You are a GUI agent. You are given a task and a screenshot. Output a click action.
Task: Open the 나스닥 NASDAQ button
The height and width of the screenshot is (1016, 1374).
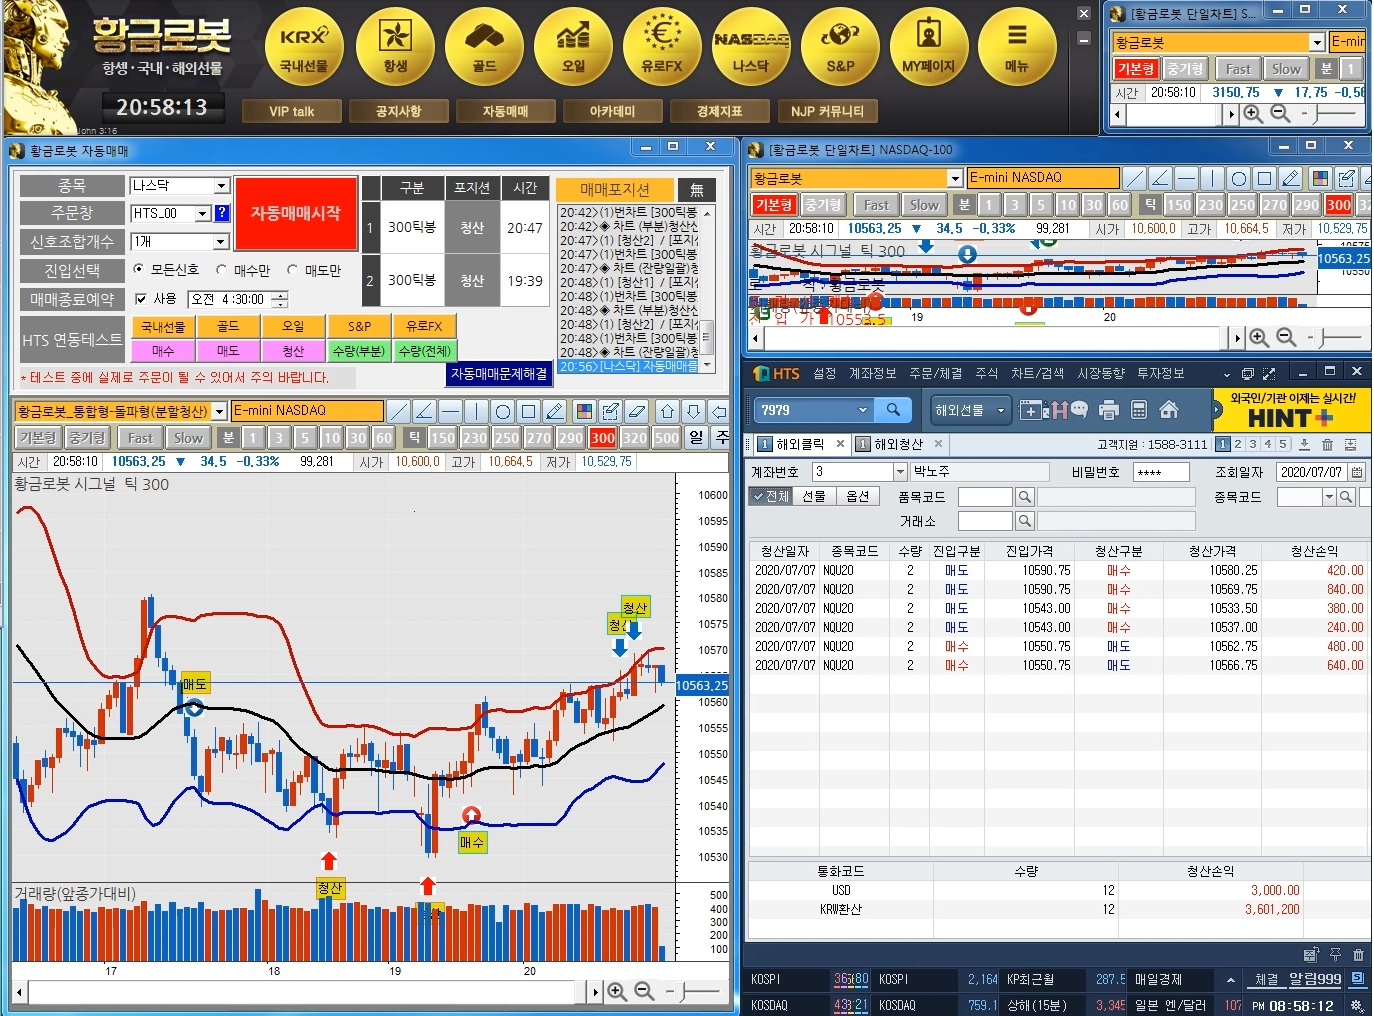(x=751, y=47)
